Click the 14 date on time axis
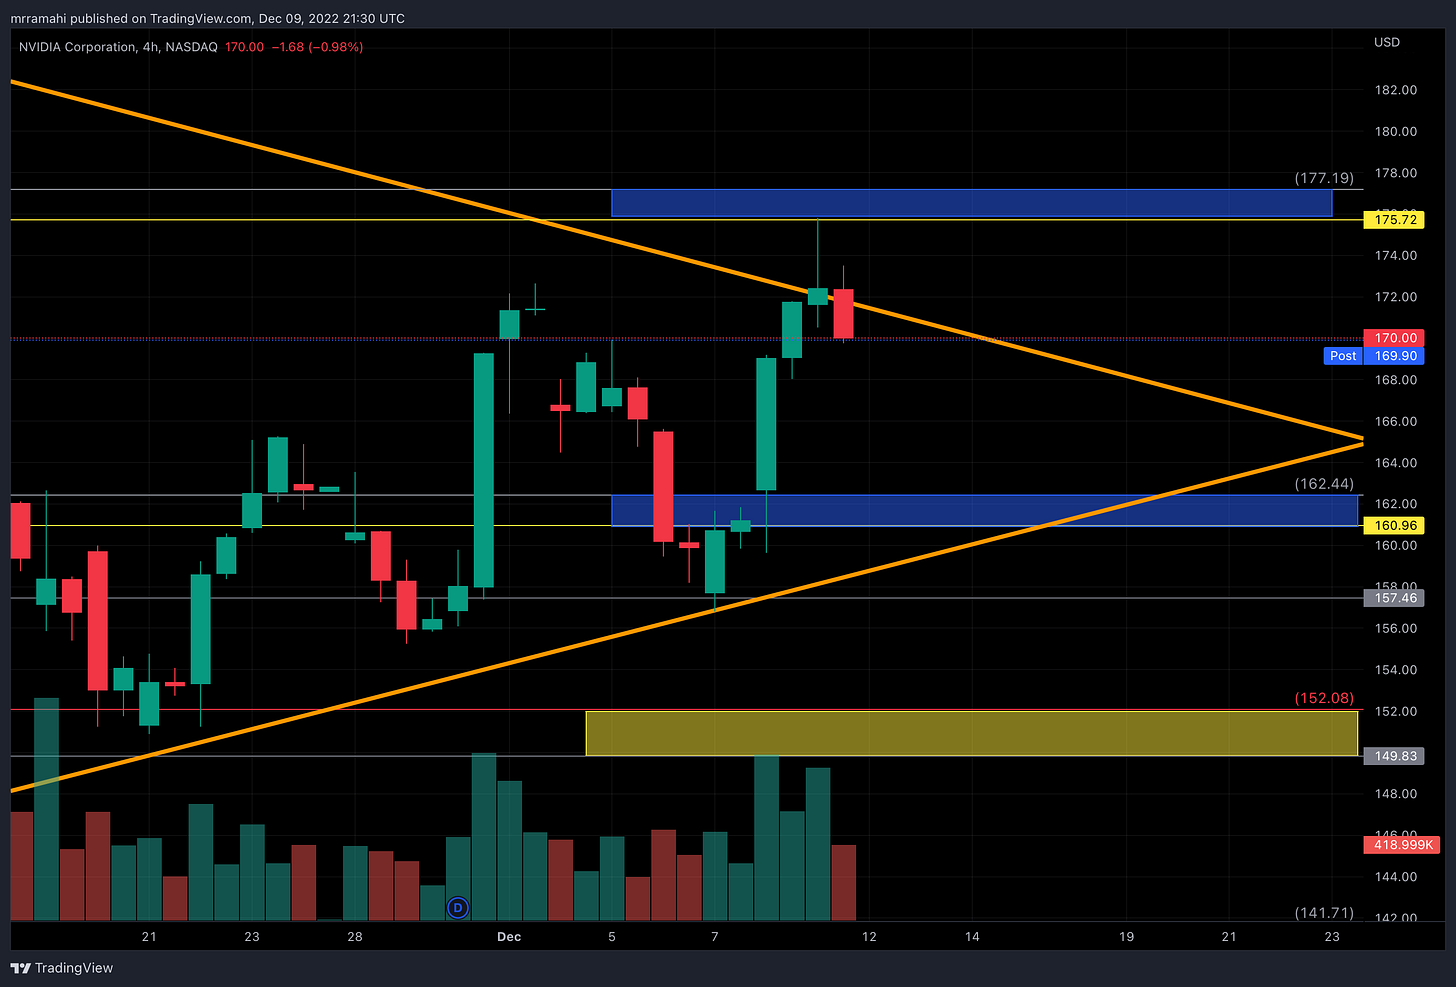 (972, 937)
